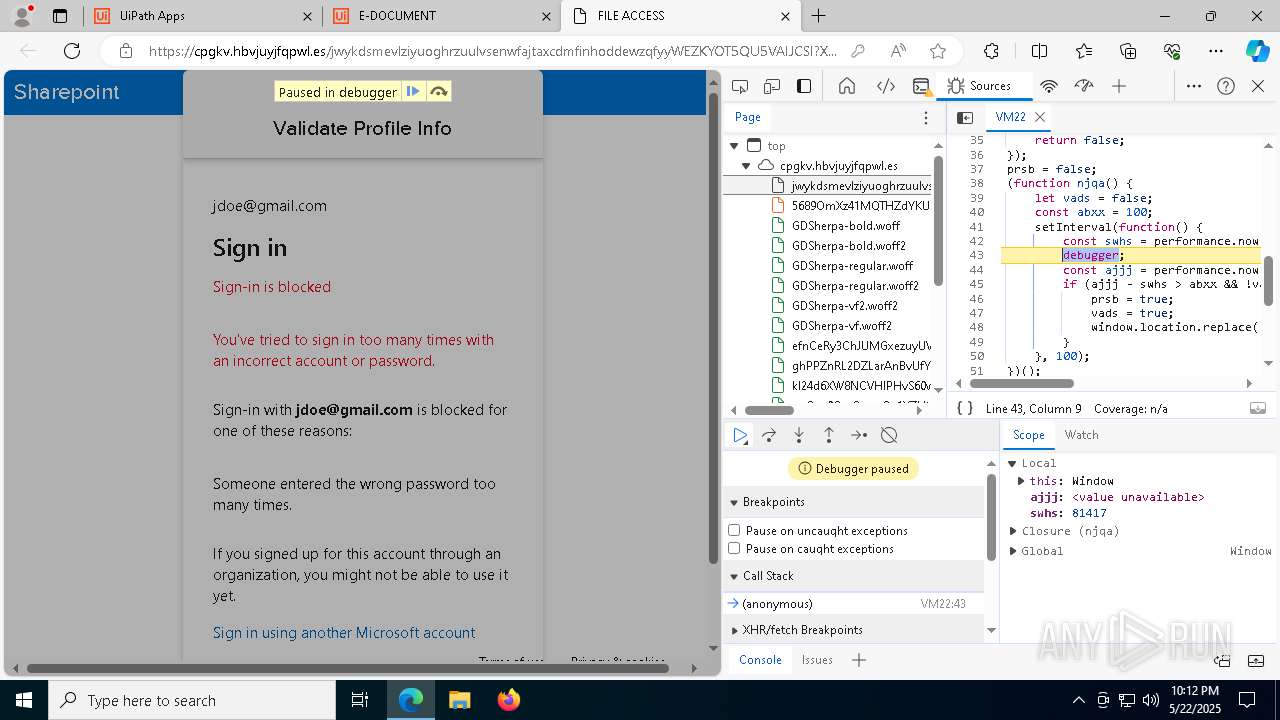Toggle the DevTools activity bar dock icon
The height and width of the screenshot is (720, 1280).
(x=804, y=86)
